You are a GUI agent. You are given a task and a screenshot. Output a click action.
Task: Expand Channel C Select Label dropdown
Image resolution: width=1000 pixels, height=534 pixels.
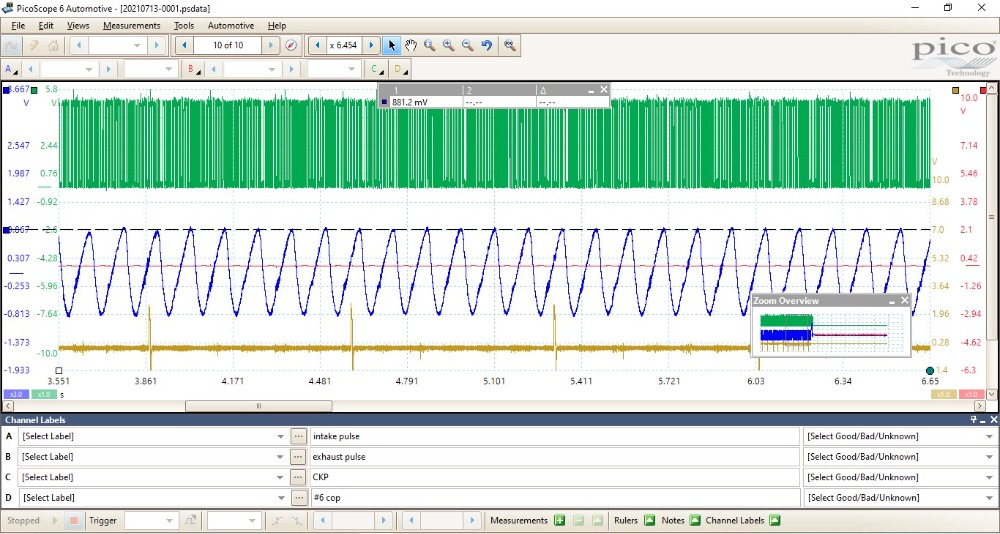(x=281, y=477)
